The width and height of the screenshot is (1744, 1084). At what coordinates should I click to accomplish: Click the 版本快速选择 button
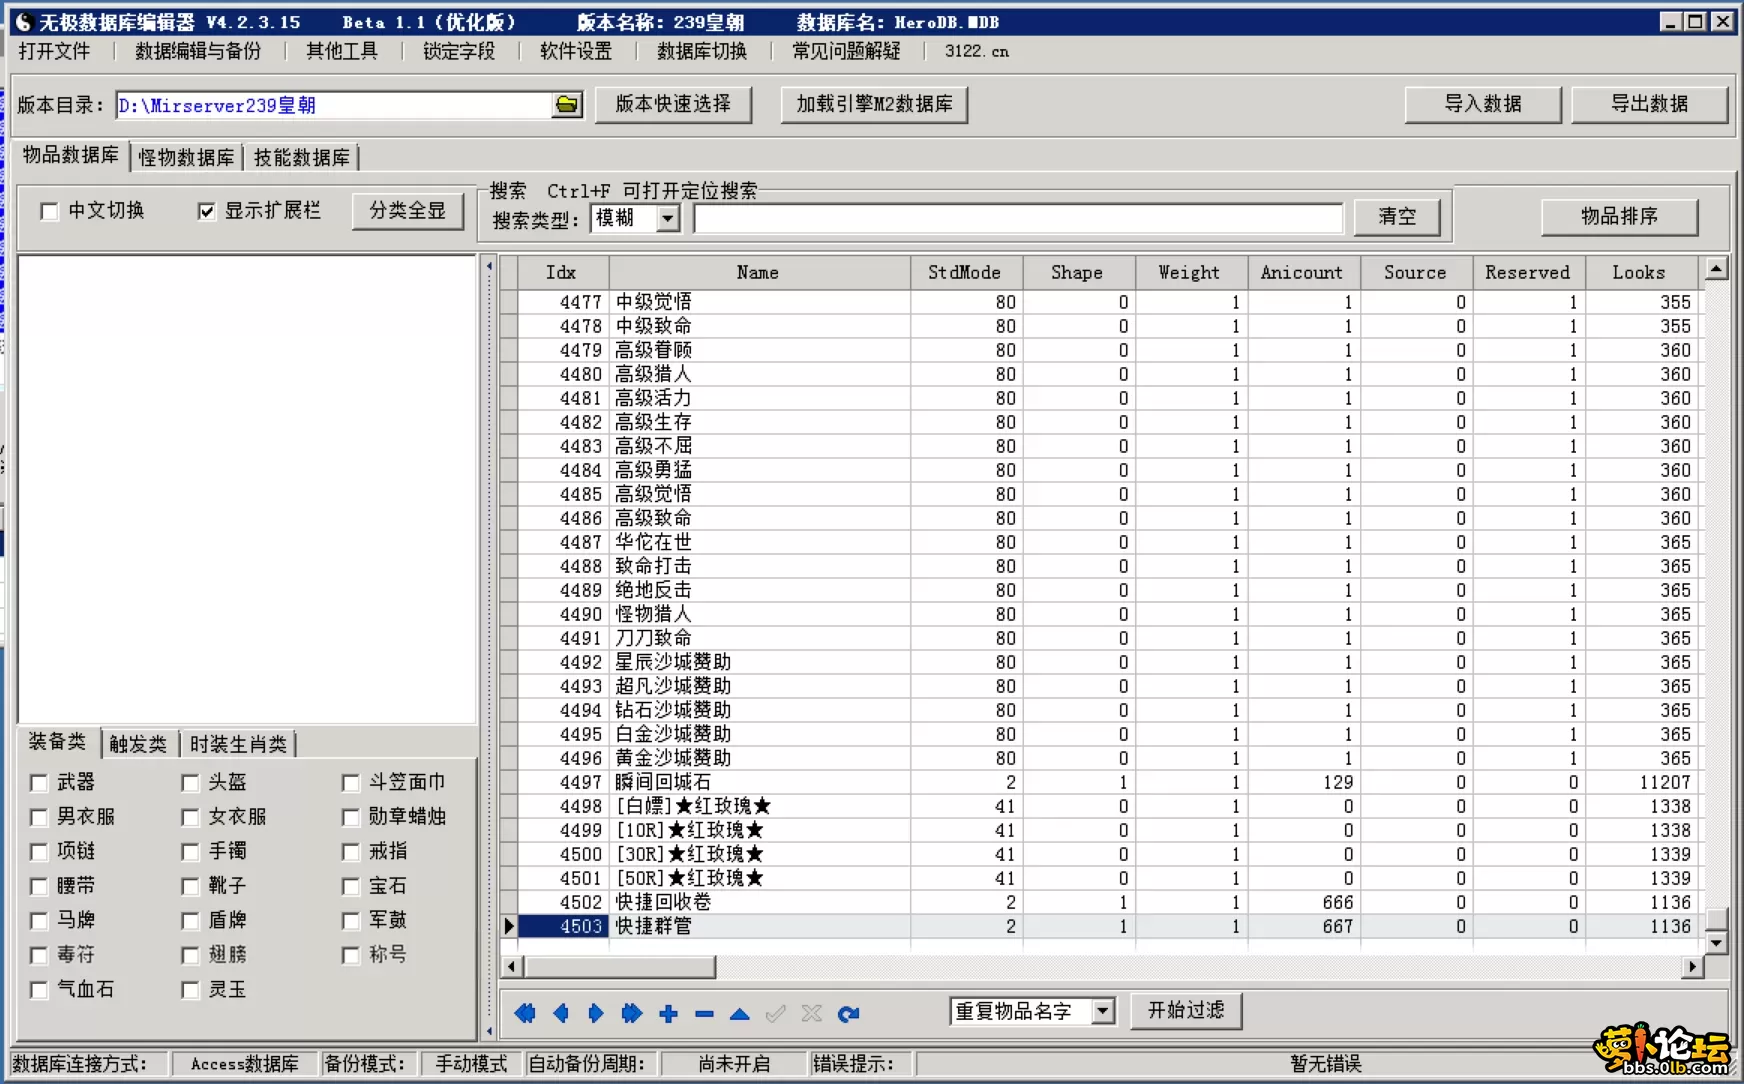point(673,104)
